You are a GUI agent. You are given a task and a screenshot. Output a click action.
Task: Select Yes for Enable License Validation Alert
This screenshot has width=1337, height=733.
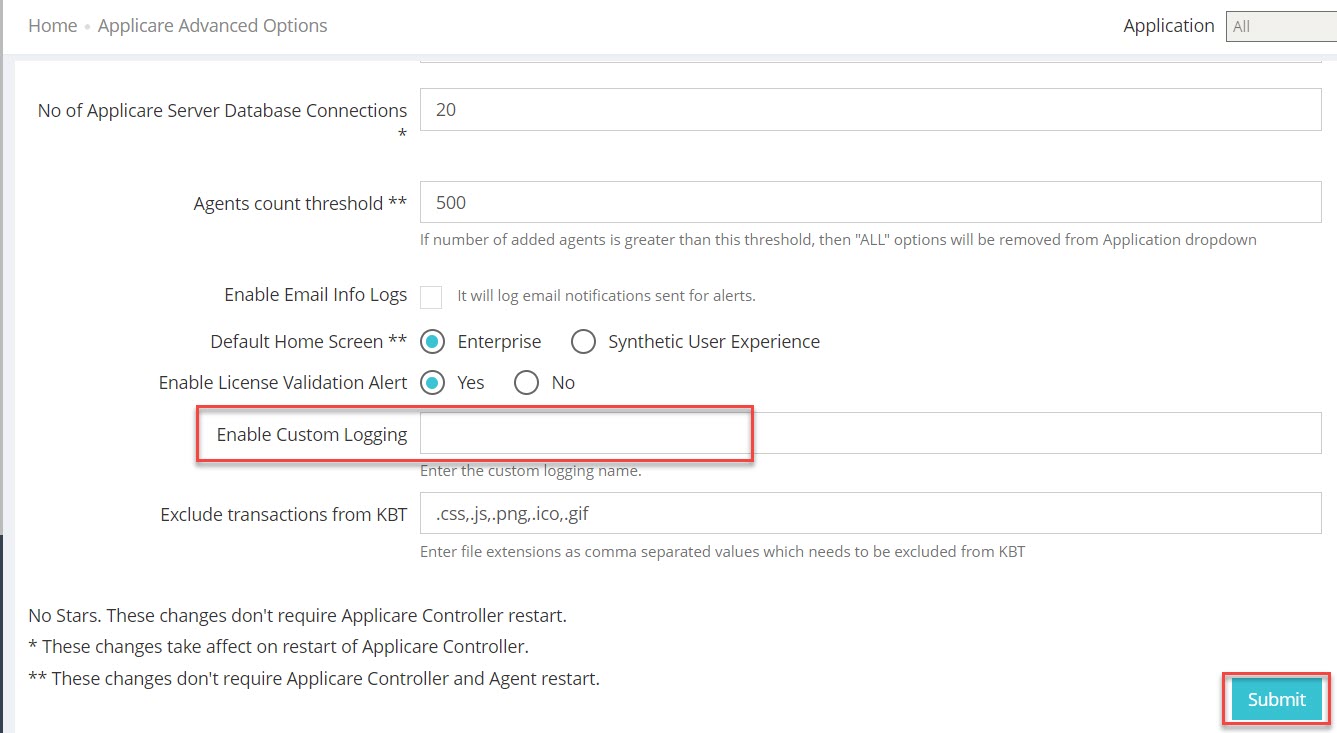tap(432, 383)
